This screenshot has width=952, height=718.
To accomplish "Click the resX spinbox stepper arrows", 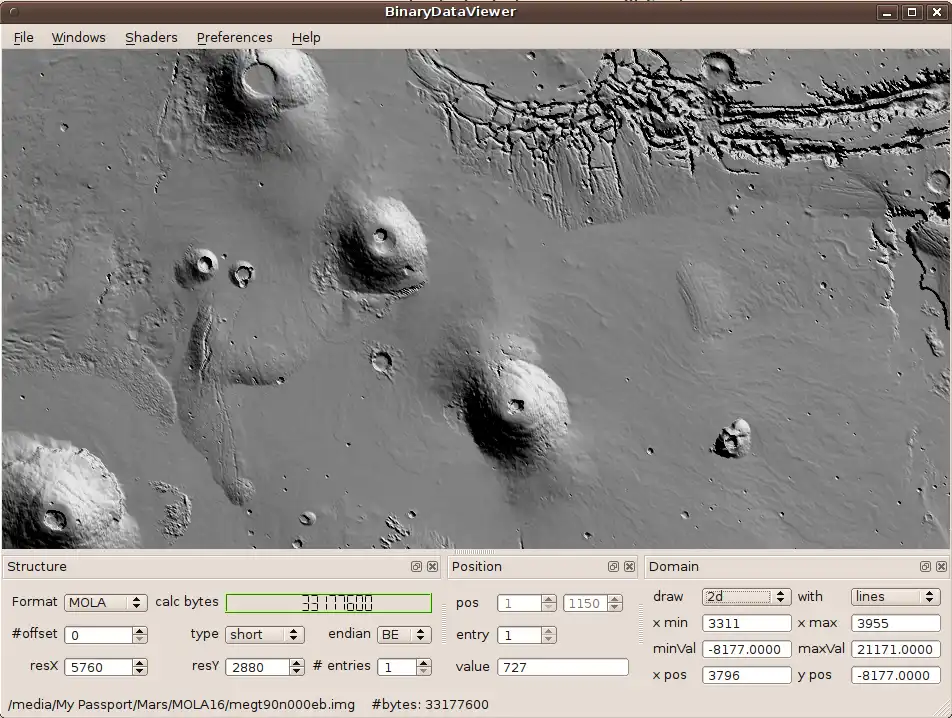I will [140, 667].
